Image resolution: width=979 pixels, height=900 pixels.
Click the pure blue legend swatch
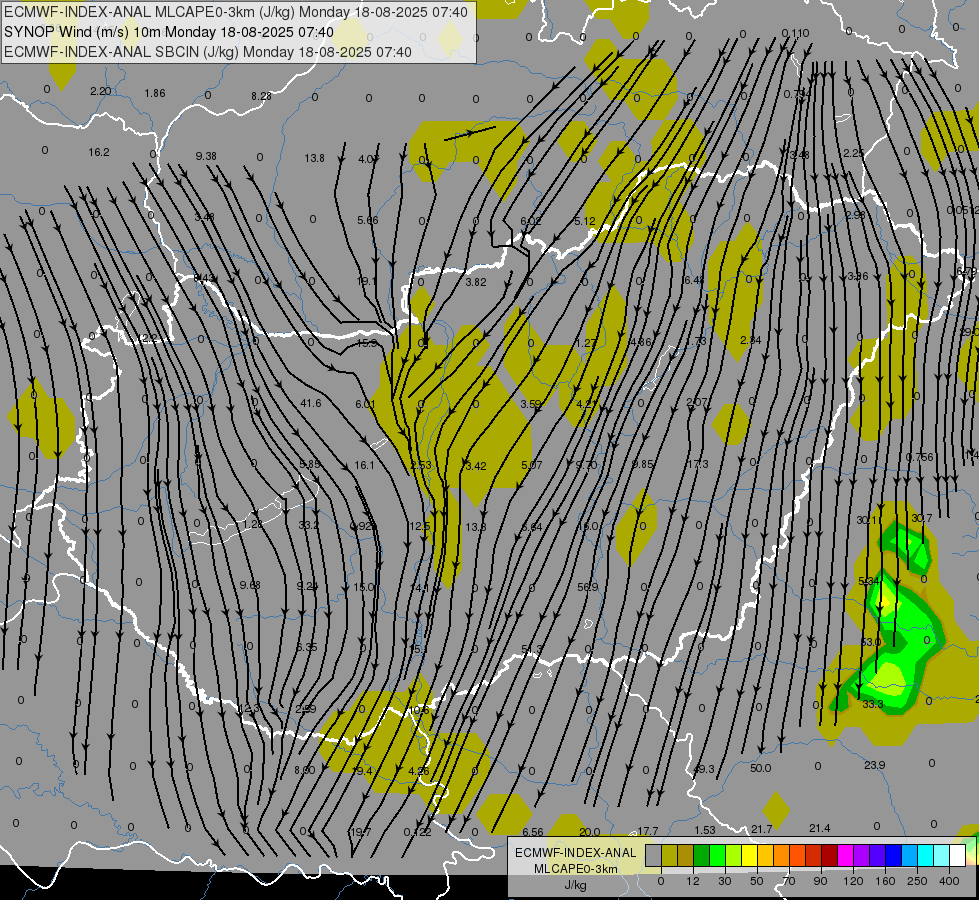point(894,855)
